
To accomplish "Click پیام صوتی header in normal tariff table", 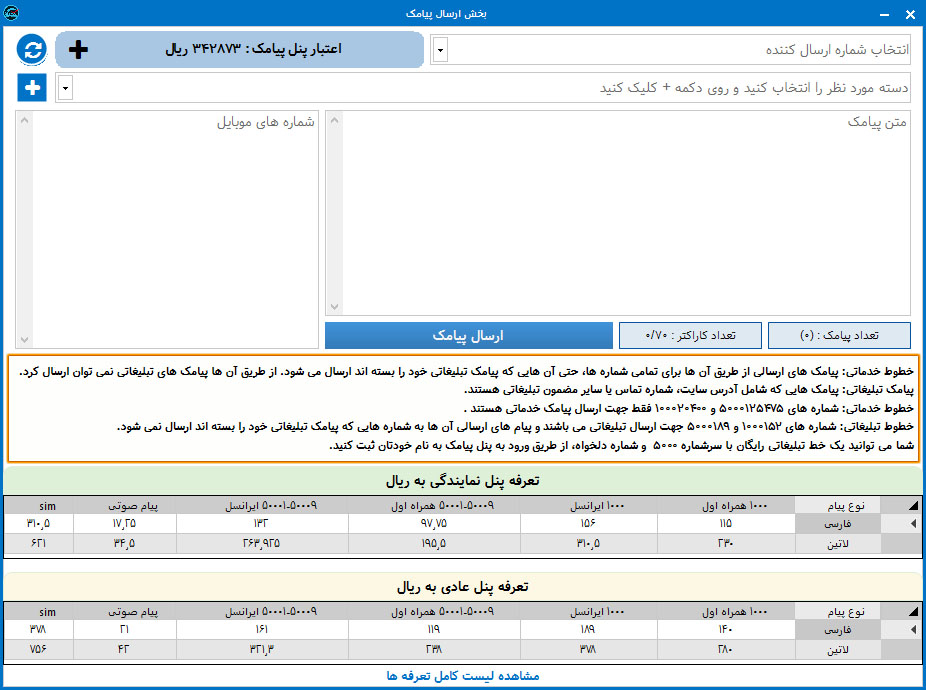I will point(125,611).
